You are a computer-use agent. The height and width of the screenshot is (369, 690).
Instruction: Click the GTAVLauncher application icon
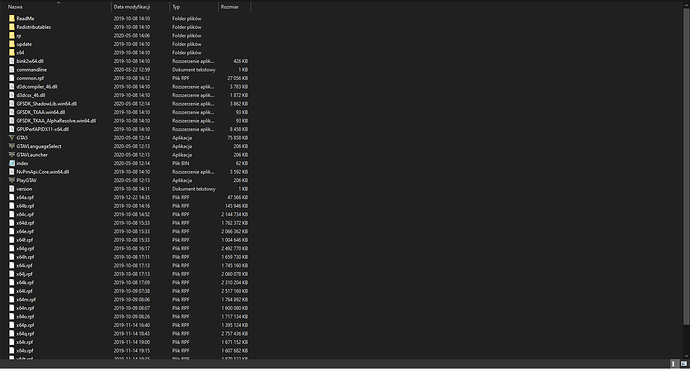[12, 154]
